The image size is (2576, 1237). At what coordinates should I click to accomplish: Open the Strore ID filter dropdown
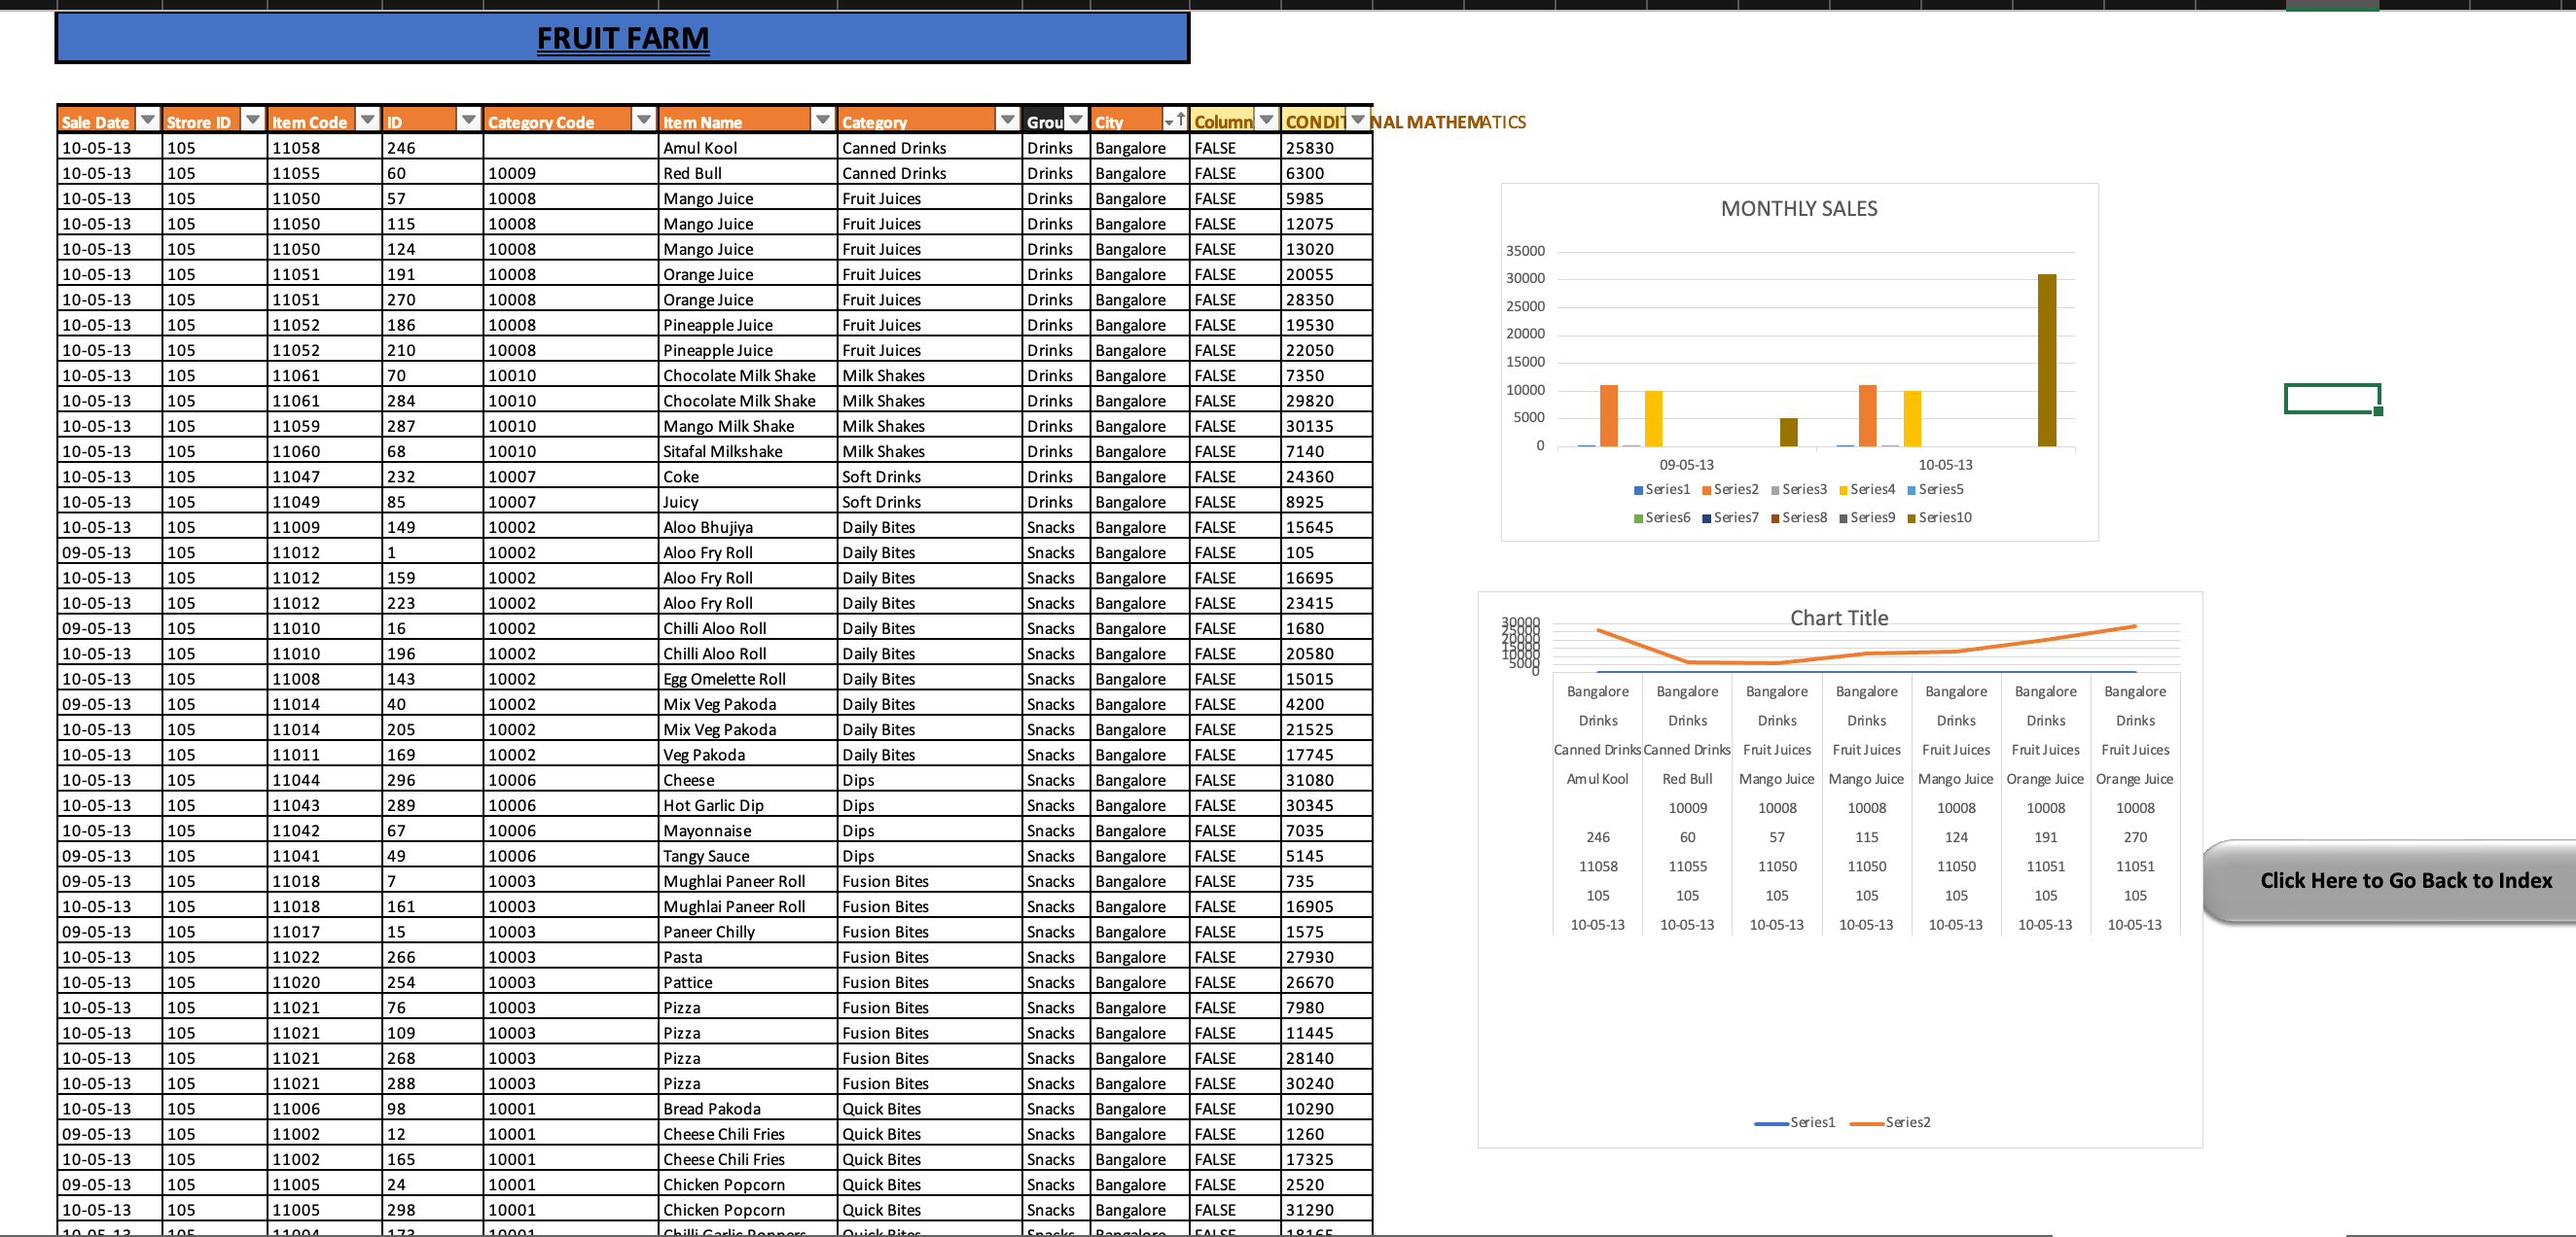(x=253, y=120)
